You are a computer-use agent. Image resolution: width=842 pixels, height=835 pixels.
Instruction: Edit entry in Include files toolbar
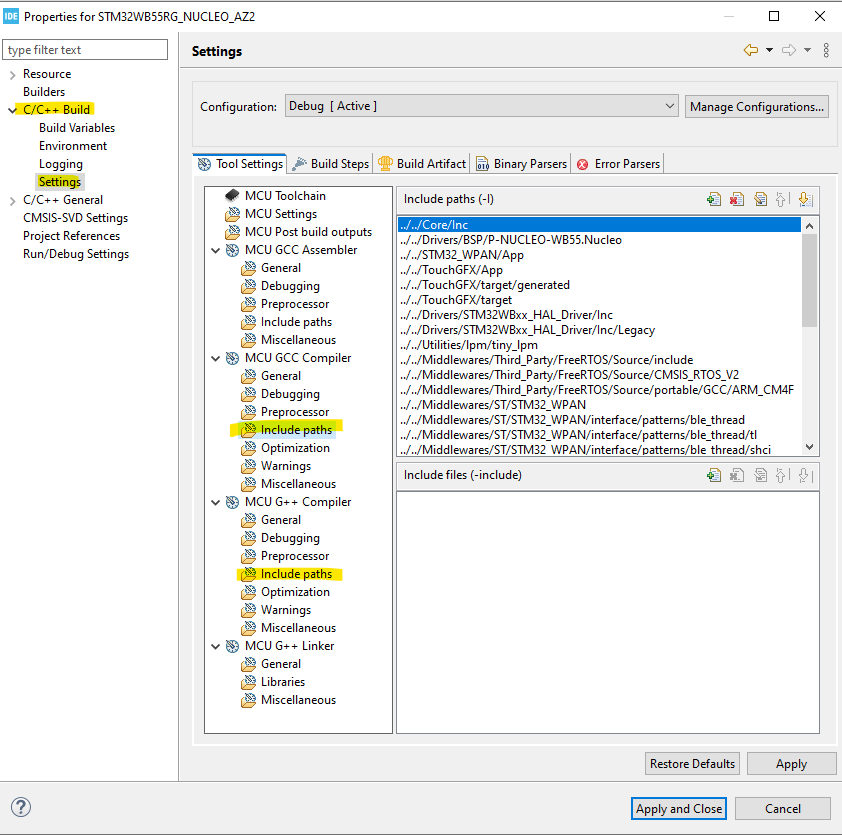760,475
